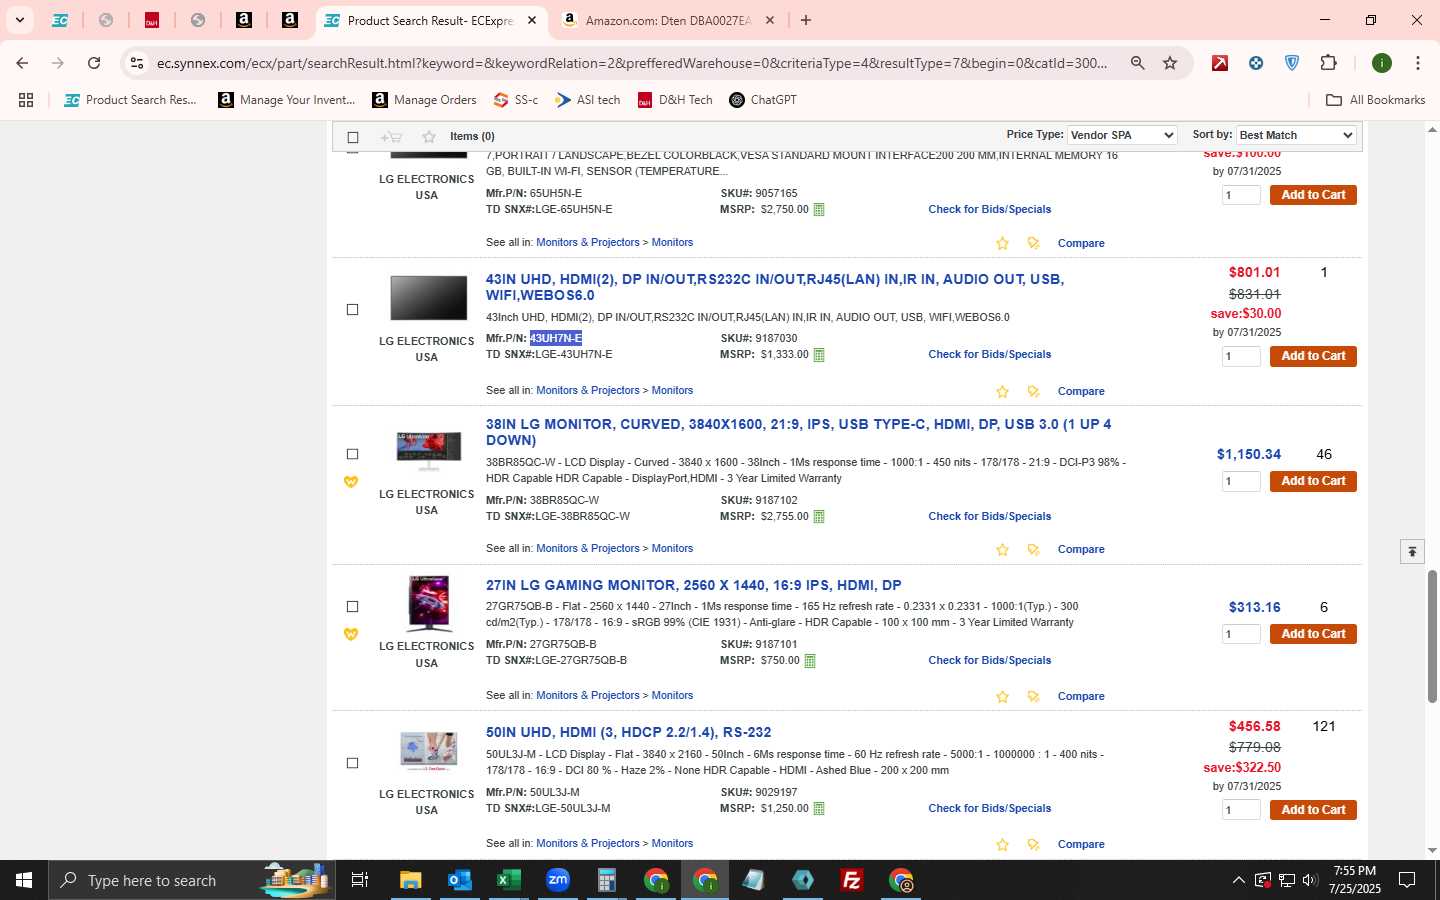Check the box for the 43IN UHD monitor
The height and width of the screenshot is (900, 1440).
click(352, 310)
